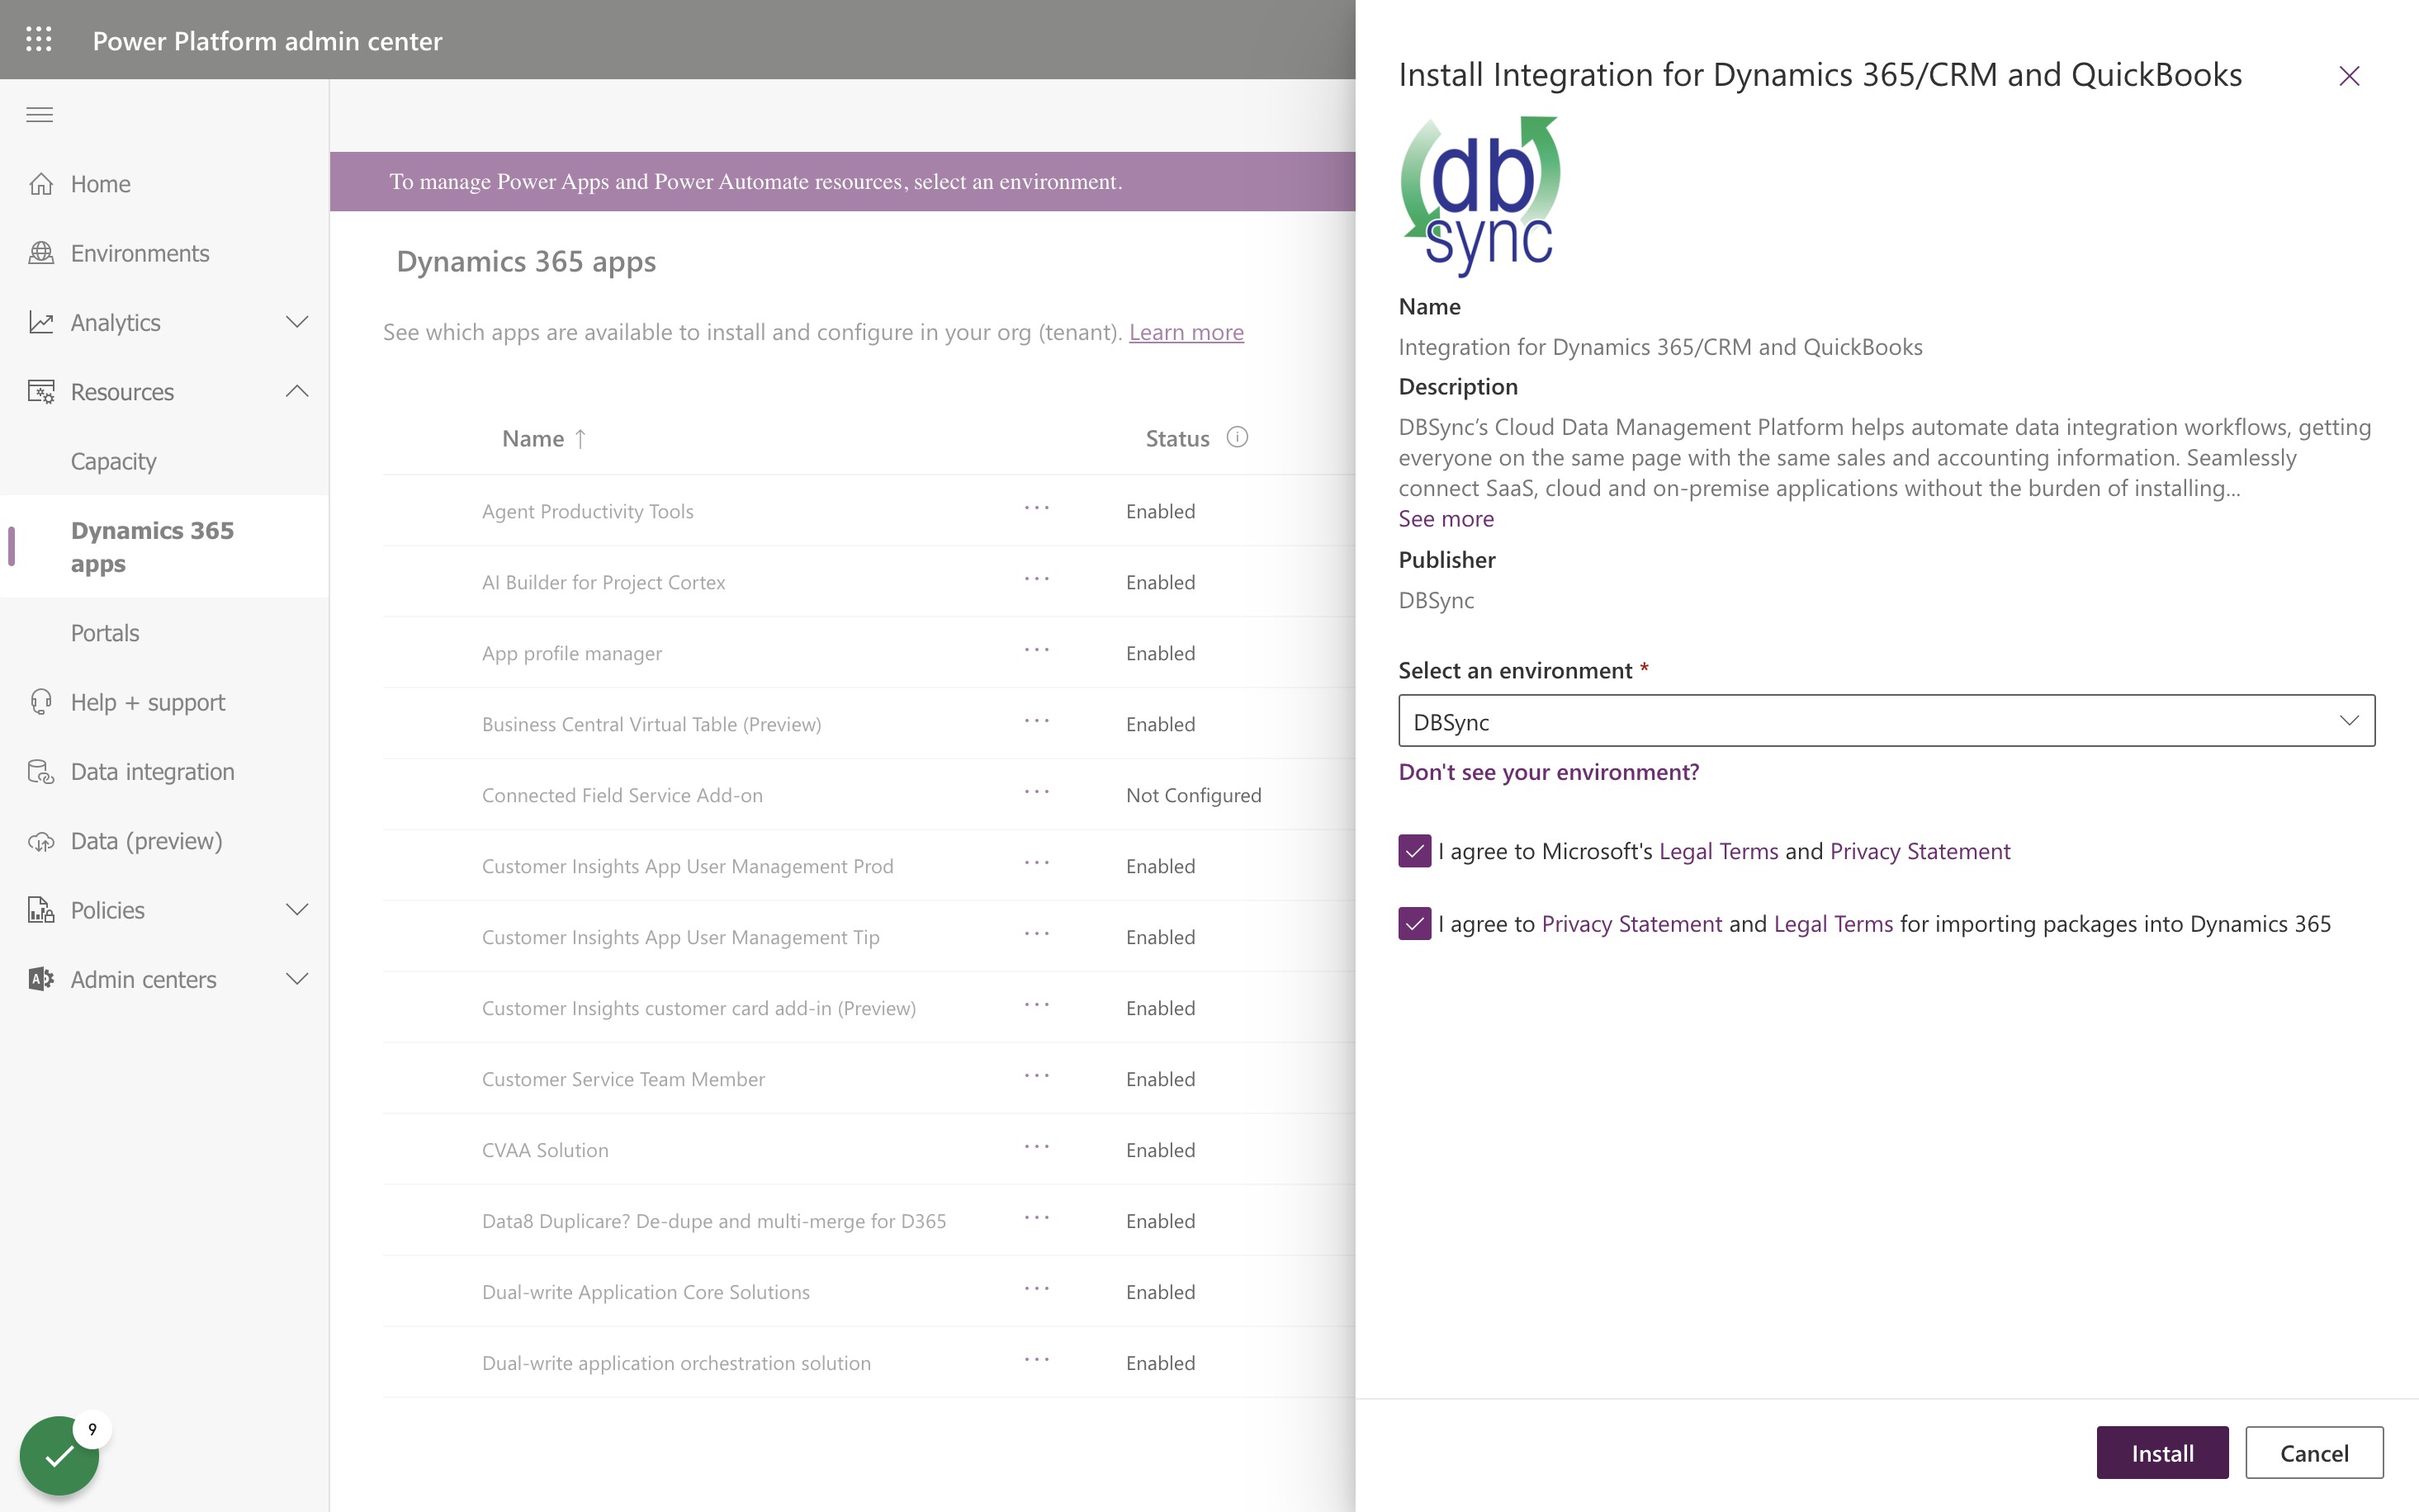The width and height of the screenshot is (2419, 1512).
Task: Click the Admin centers icon
Action: [41, 979]
